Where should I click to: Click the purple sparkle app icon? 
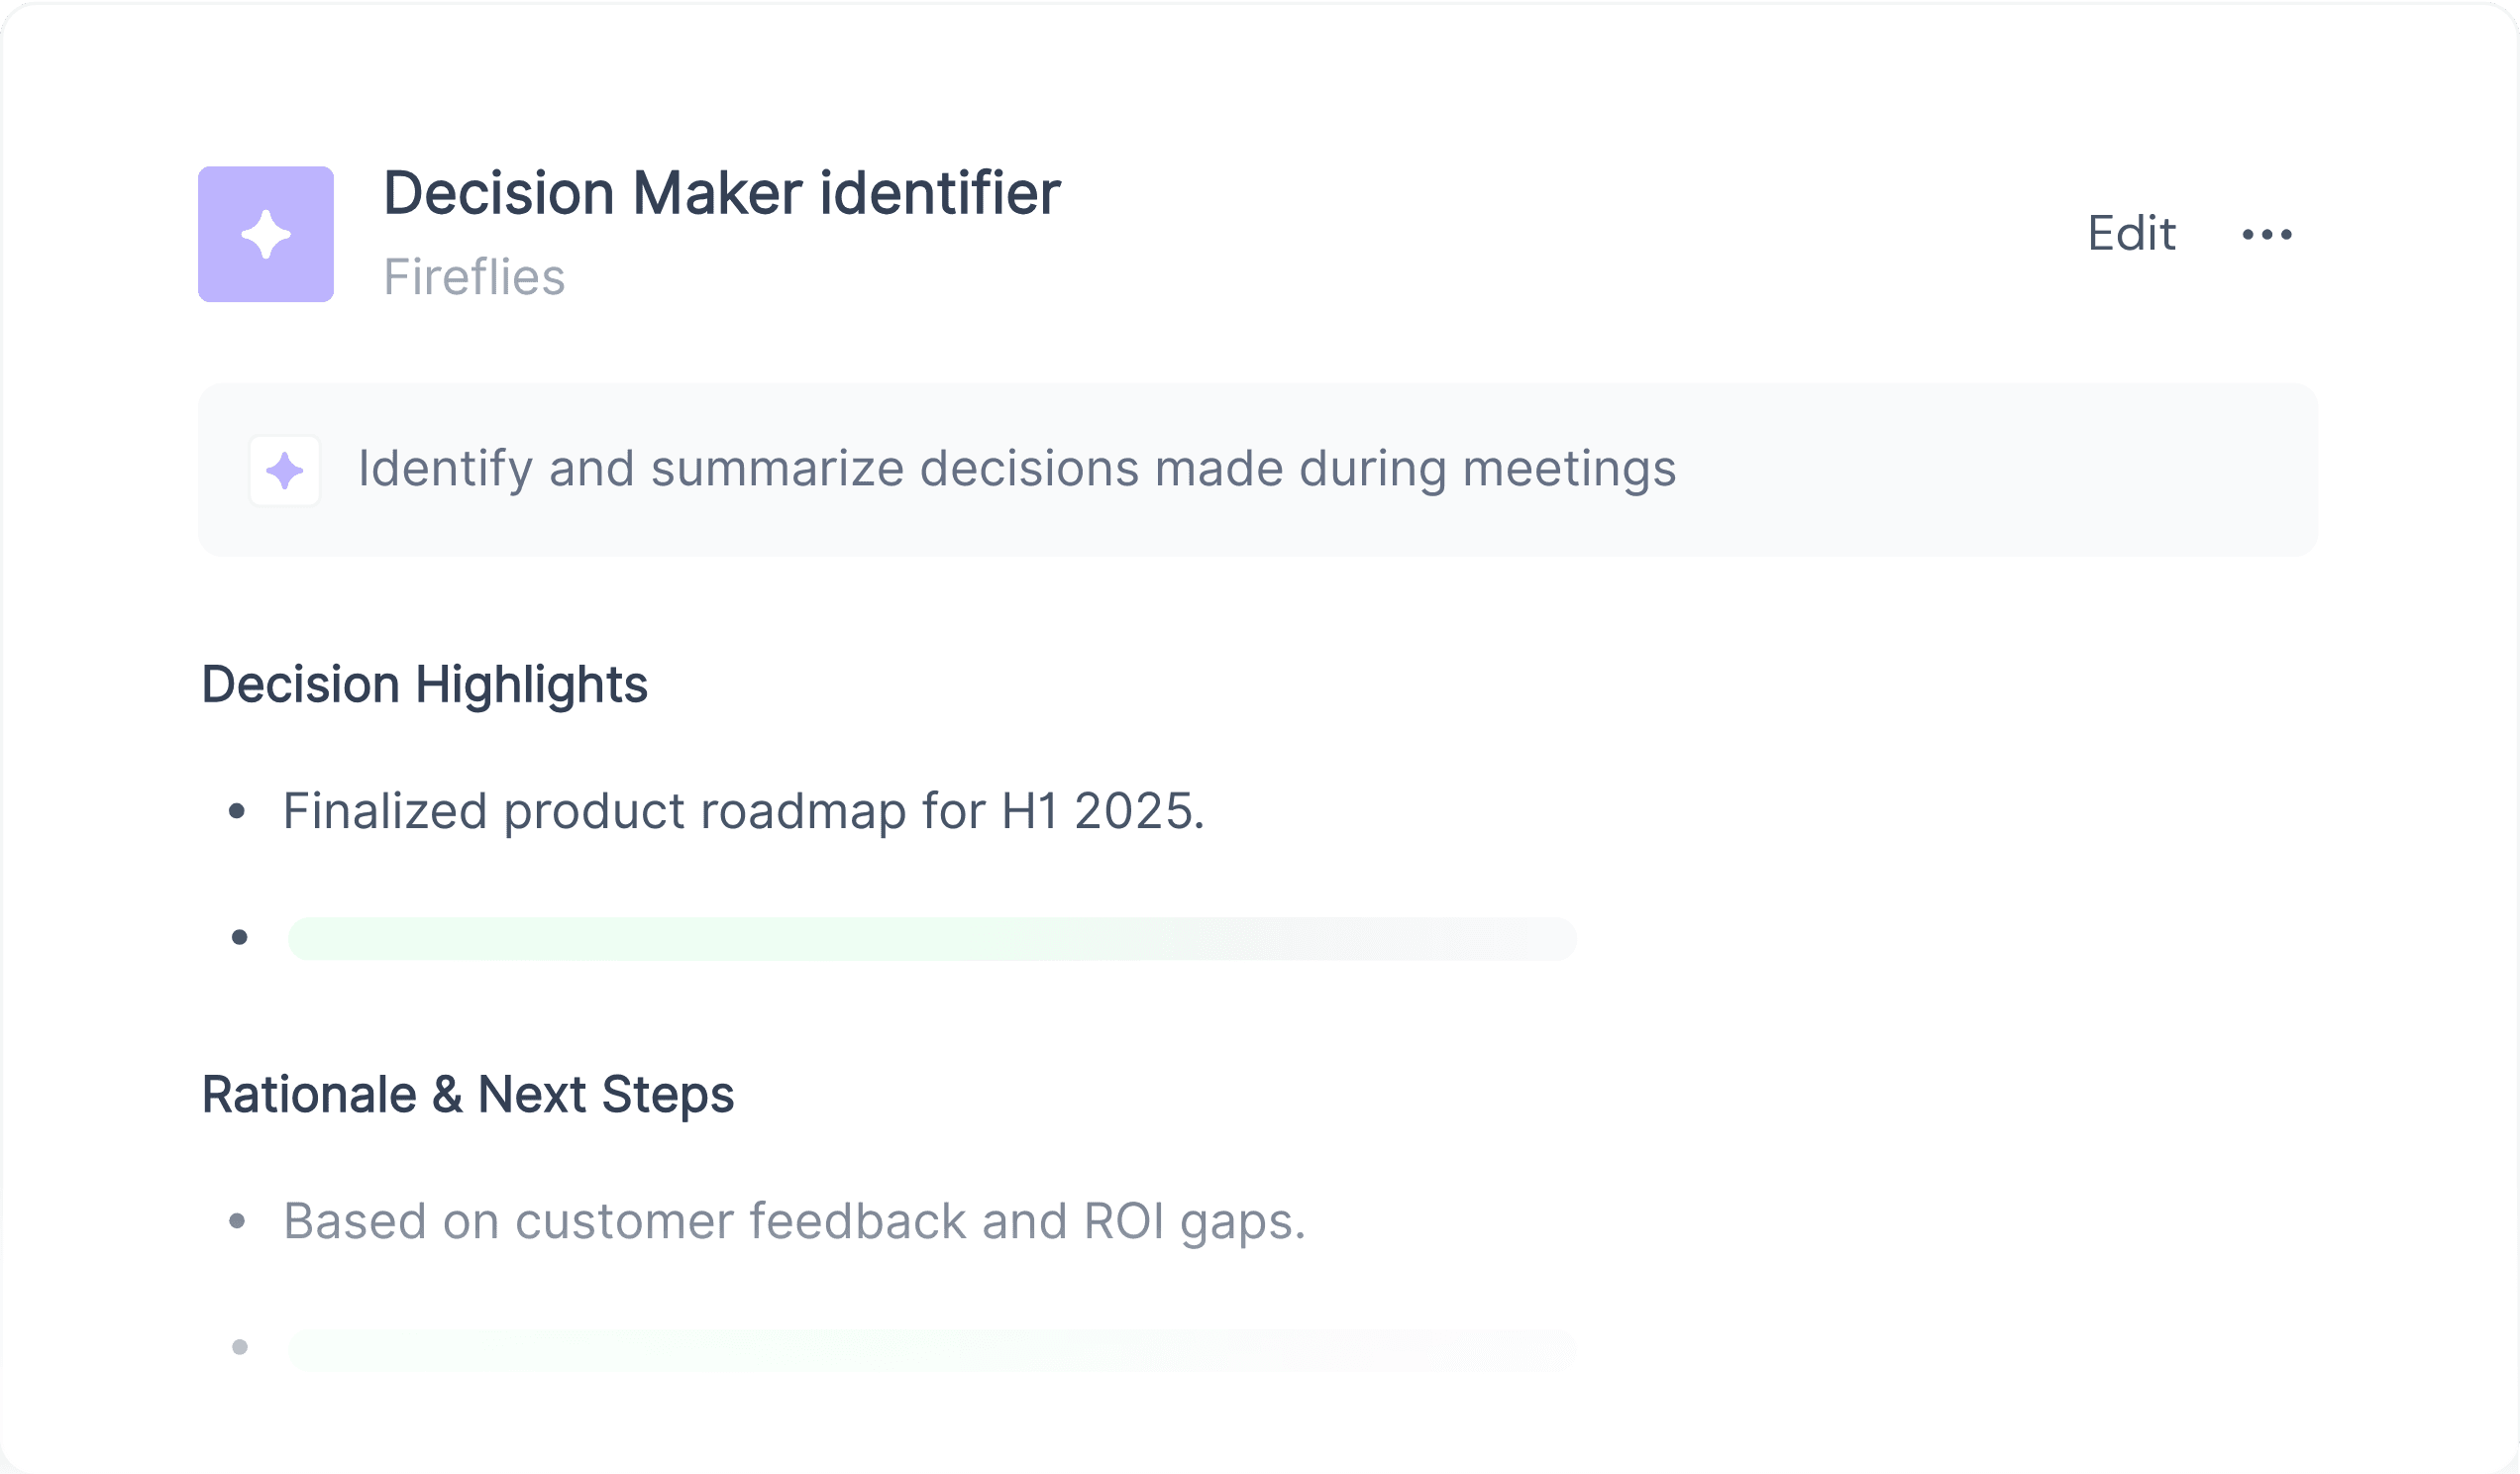[266, 234]
